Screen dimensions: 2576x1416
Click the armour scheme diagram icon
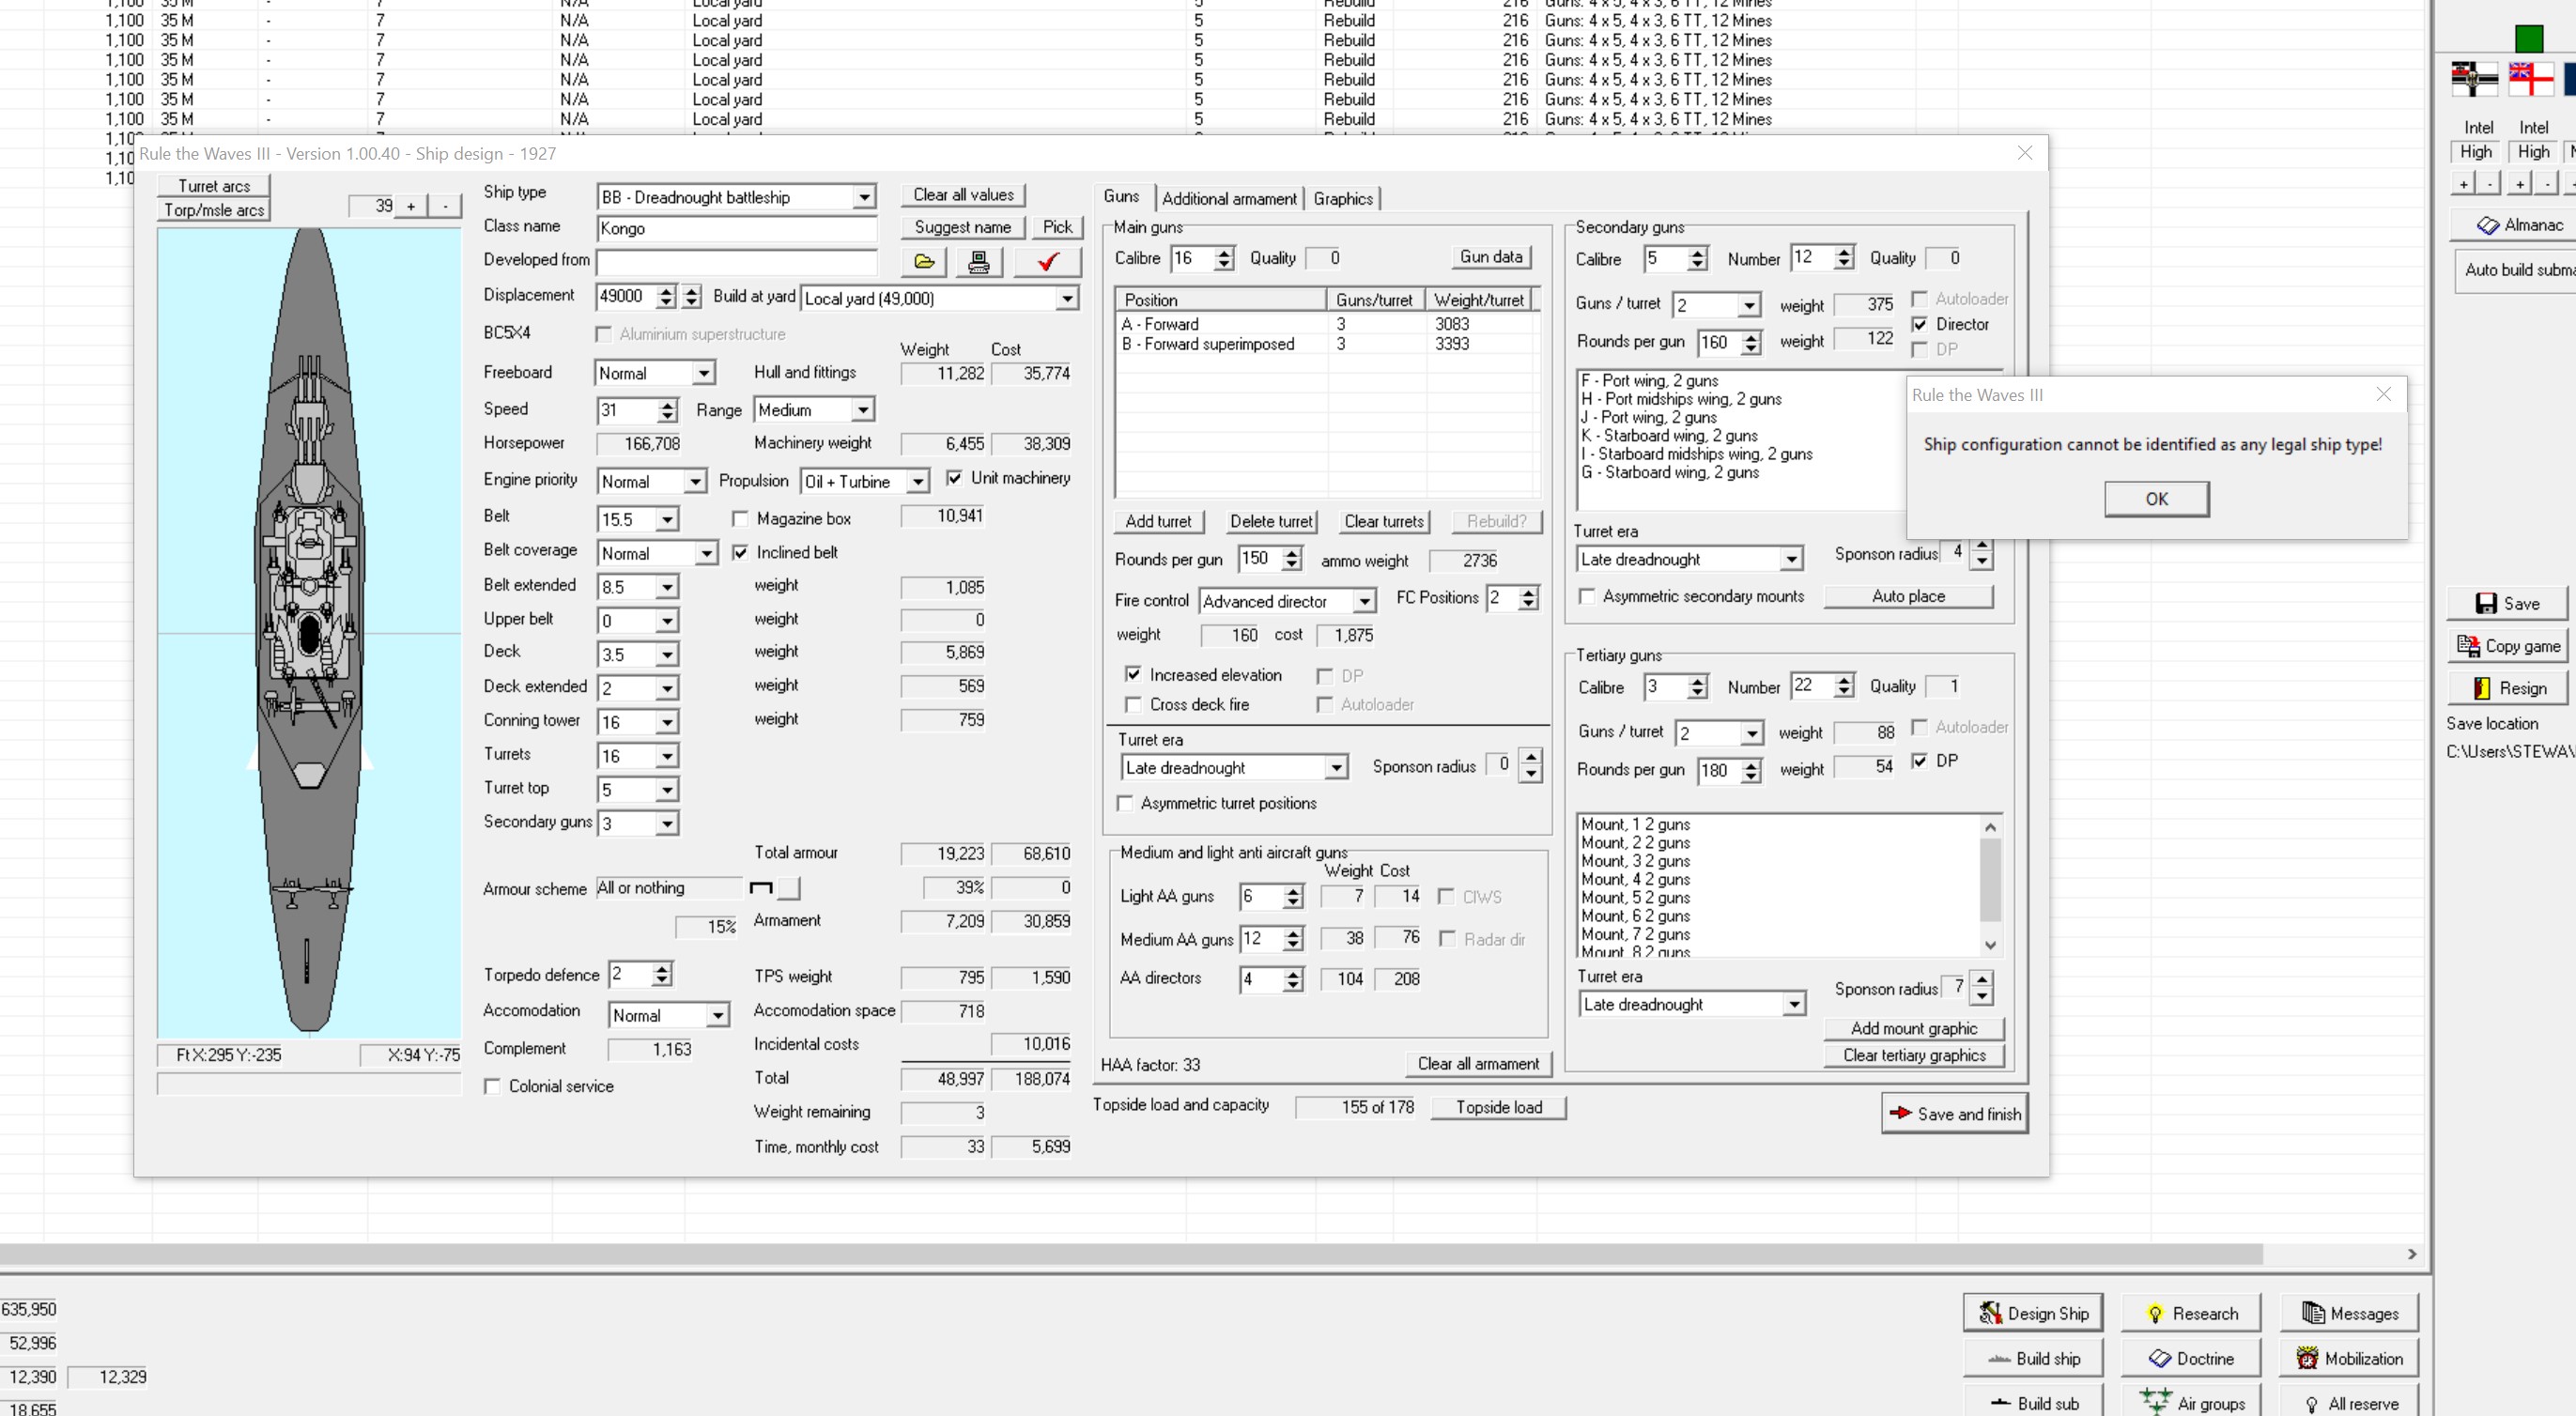click(761, 888)
